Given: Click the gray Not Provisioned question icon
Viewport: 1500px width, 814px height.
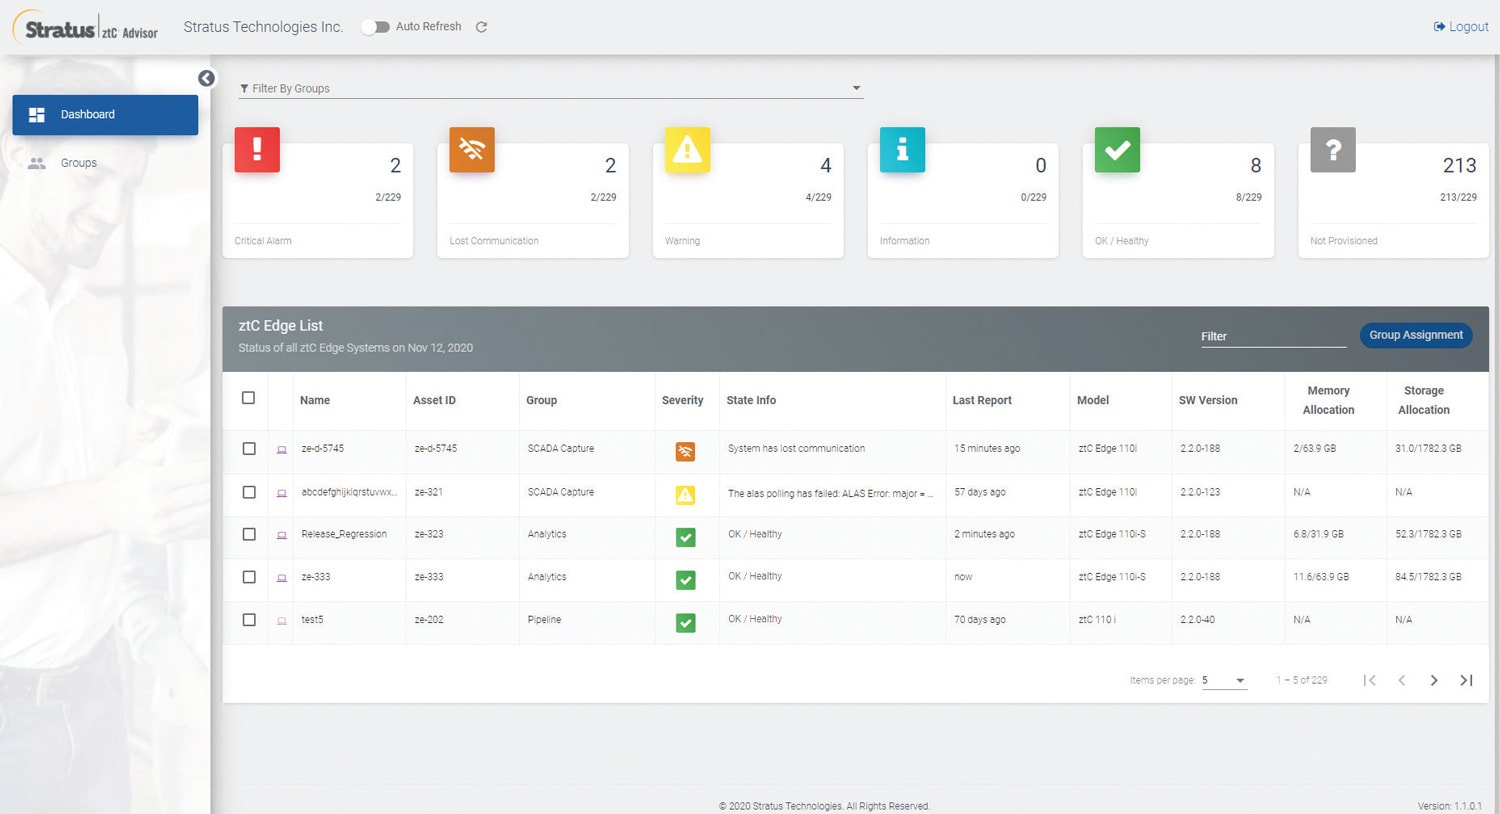Looking at the screenshot, I should pos(1333,150).
